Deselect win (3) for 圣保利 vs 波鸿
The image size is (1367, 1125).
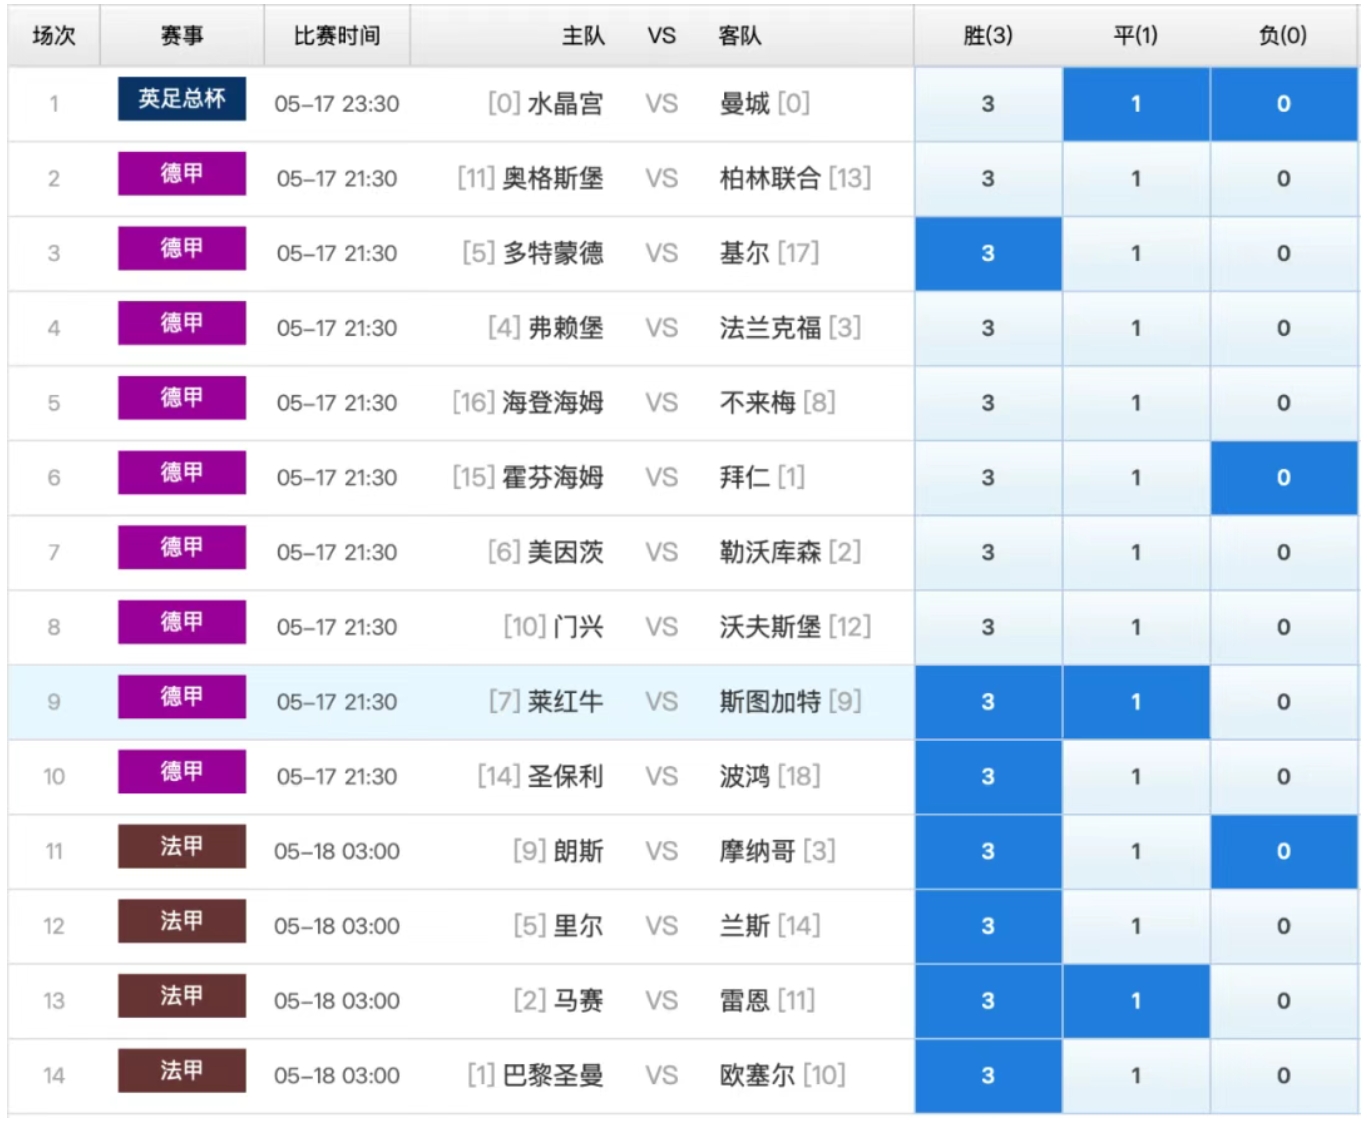click(988, 777)
